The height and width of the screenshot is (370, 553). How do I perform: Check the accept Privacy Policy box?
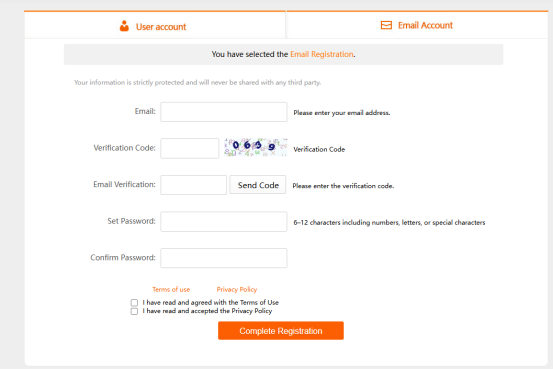click(134, 311)
